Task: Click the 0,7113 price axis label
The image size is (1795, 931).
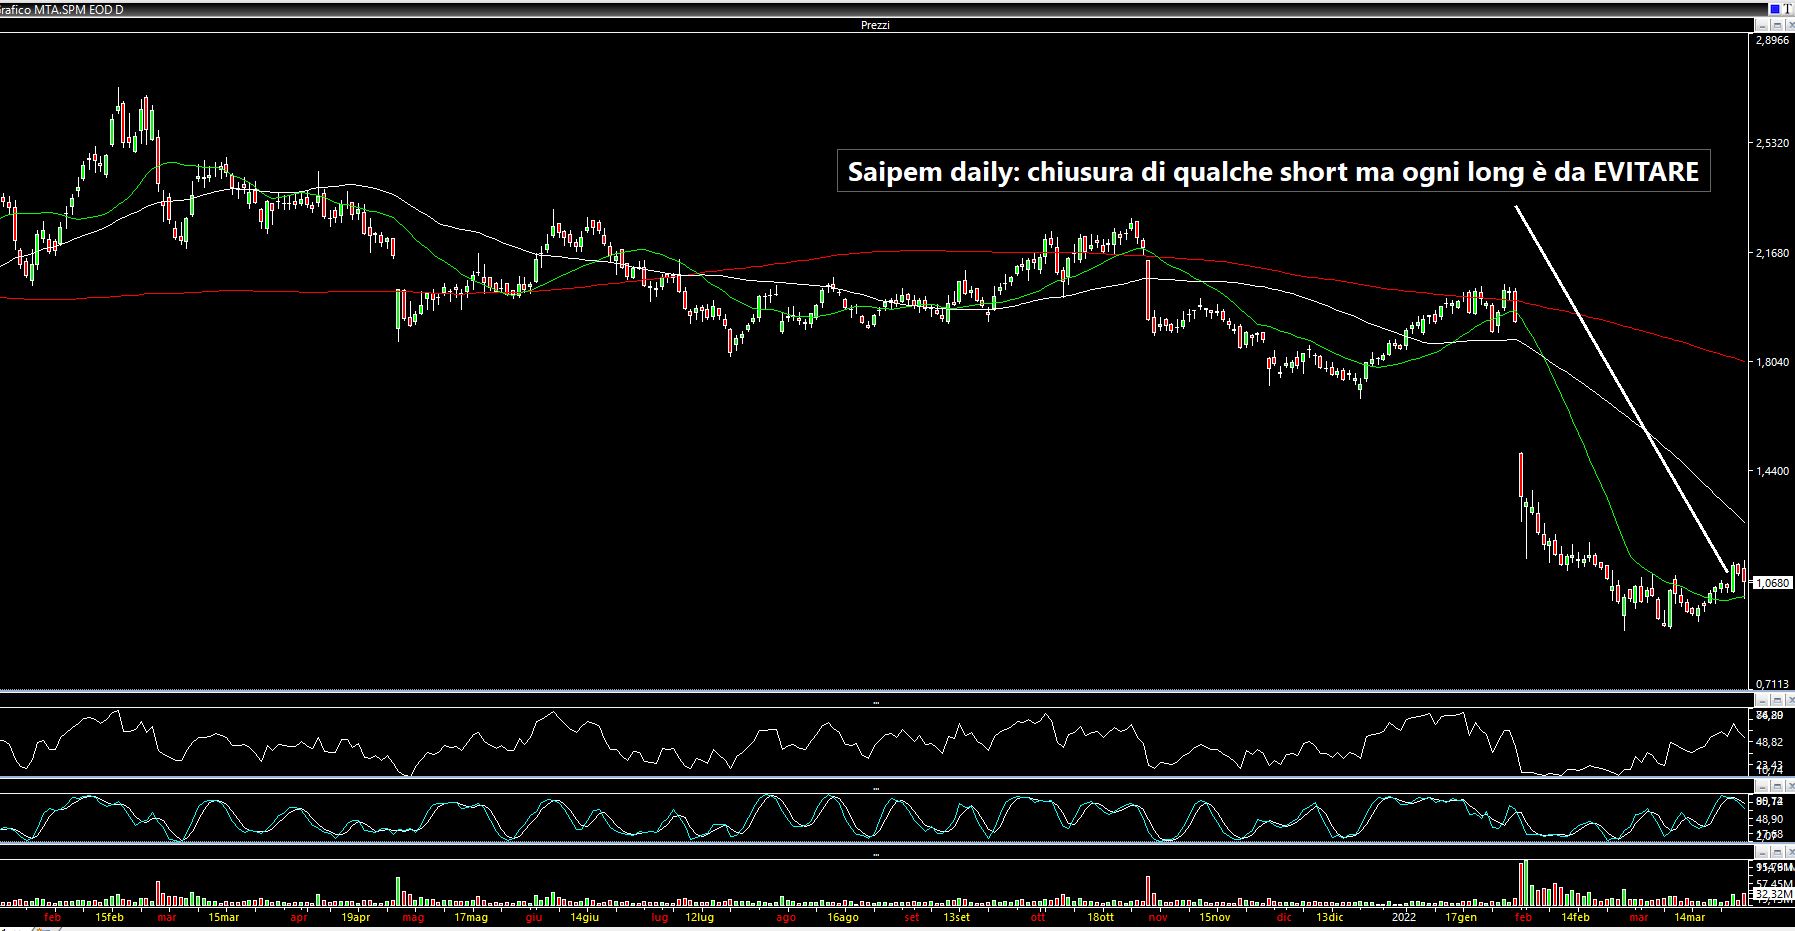Action: [x=1772, y=684]
